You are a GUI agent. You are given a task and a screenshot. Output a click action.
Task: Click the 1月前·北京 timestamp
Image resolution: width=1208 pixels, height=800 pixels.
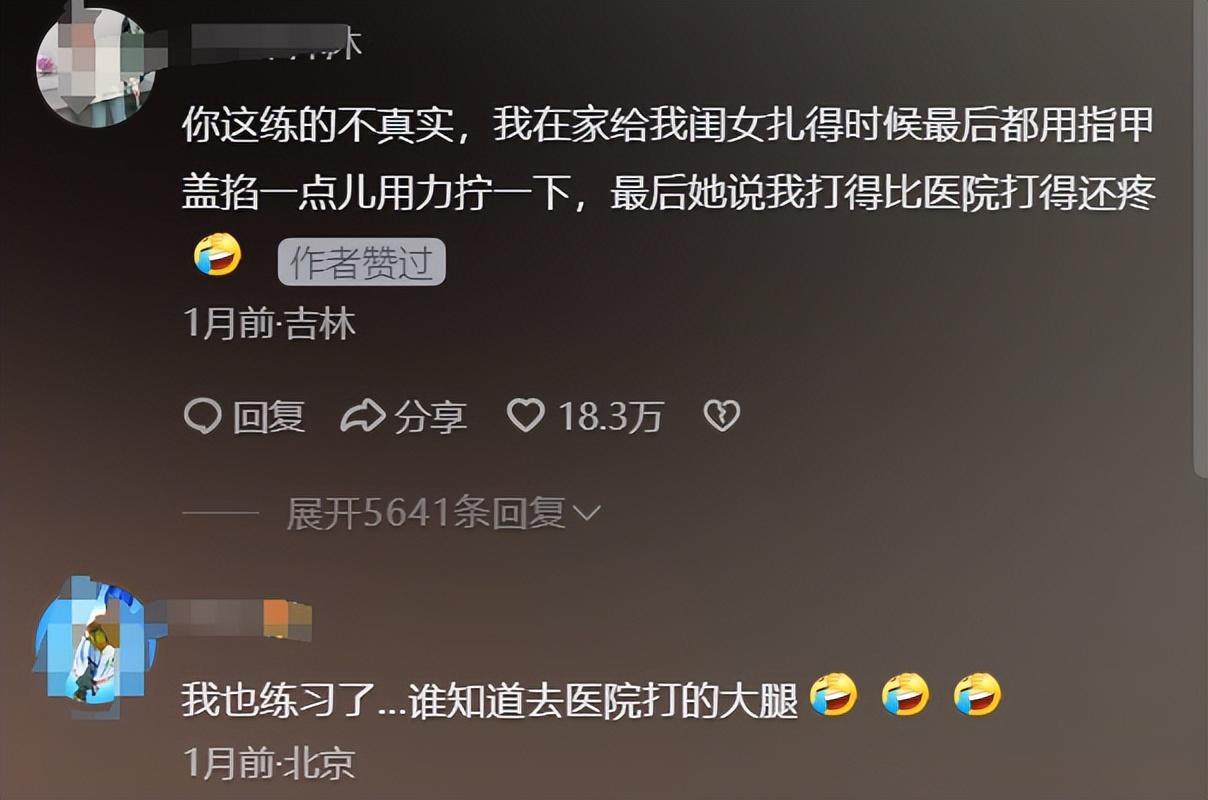tap(270, 764)
